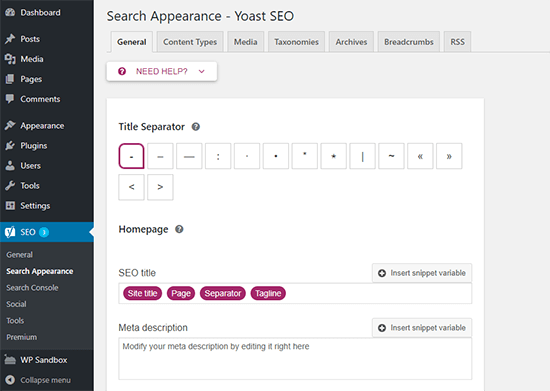The height and width of the screenshot is (391, 550).
Task: Open SEO General submenu item
Action: [20, 255]
